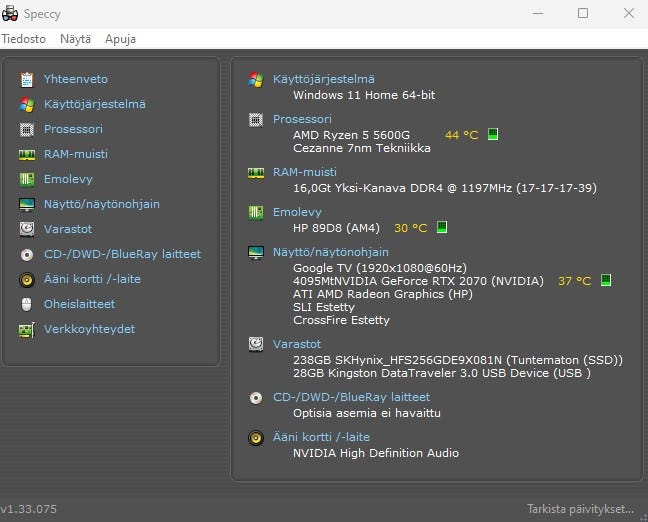This screenshot has width=648, height=522.
Task: Open Emolevy via its sidebar motherboard icon
Action: [26, 179]
